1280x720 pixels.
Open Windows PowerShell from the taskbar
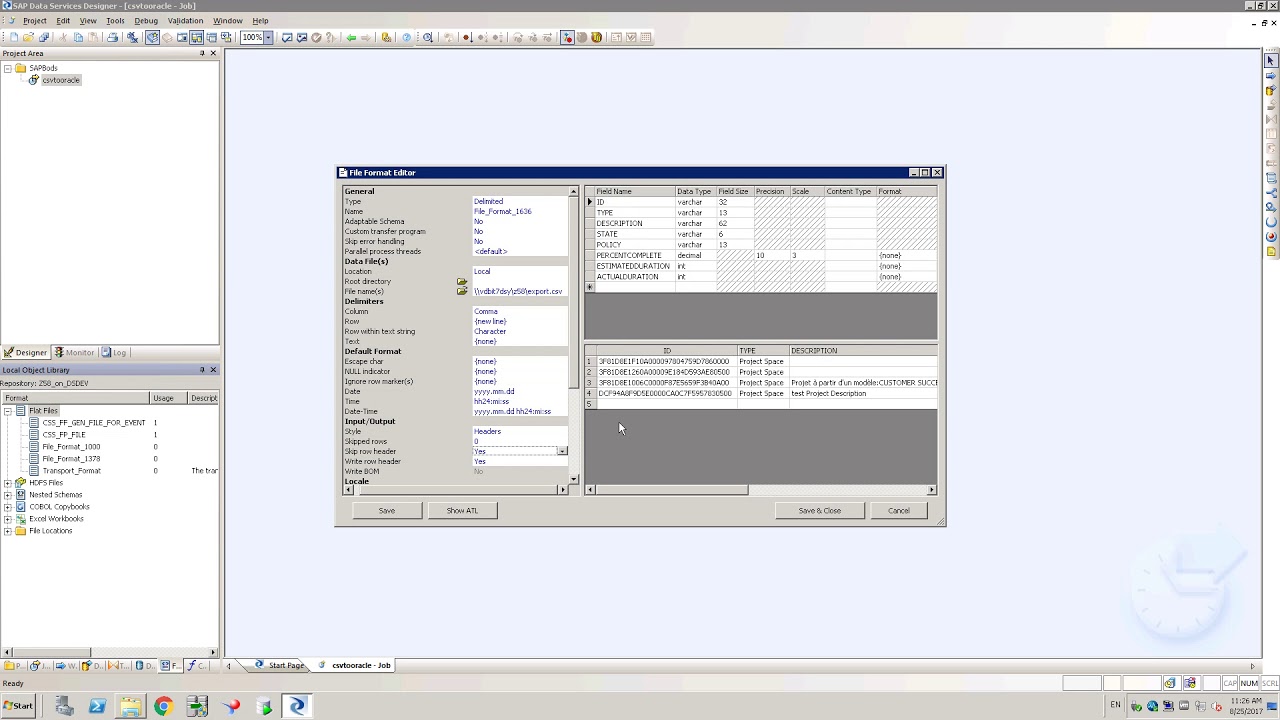(x=97, y=706)
